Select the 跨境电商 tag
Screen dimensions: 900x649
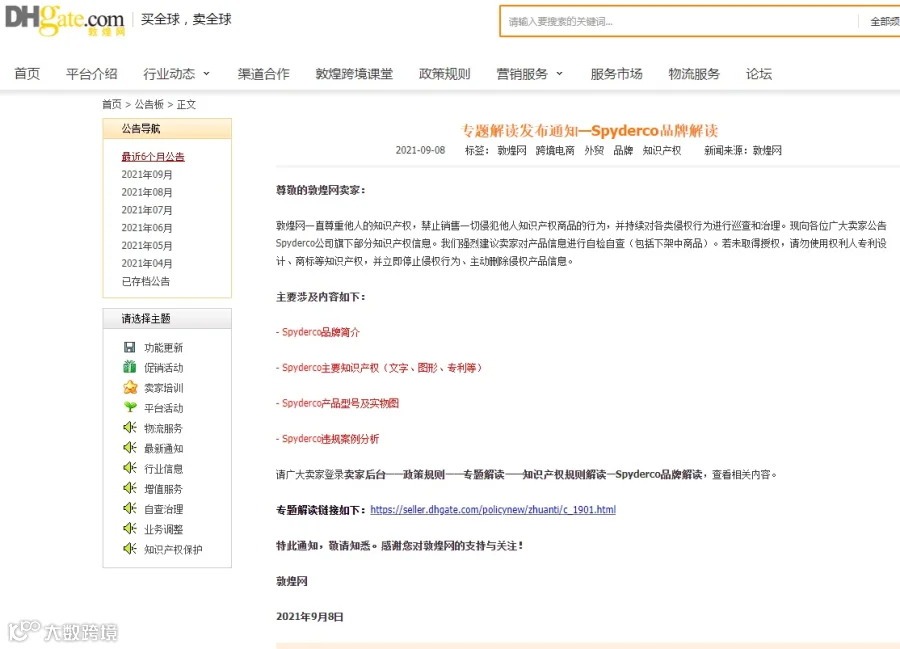(555, 150)
